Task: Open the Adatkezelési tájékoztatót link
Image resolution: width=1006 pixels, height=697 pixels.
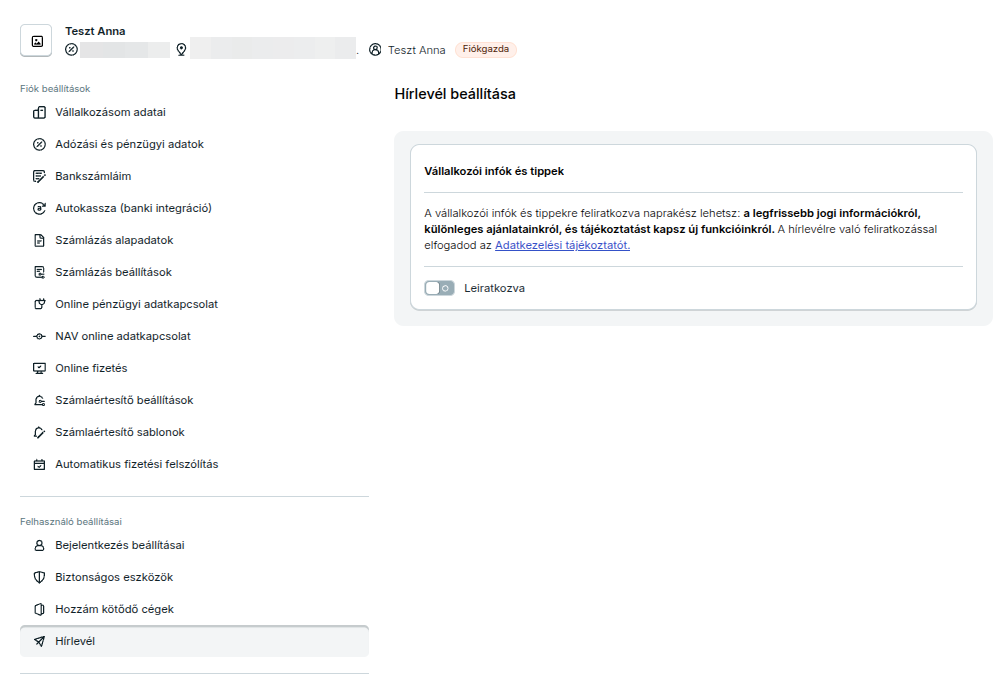Action: click(x=562, y=245)
